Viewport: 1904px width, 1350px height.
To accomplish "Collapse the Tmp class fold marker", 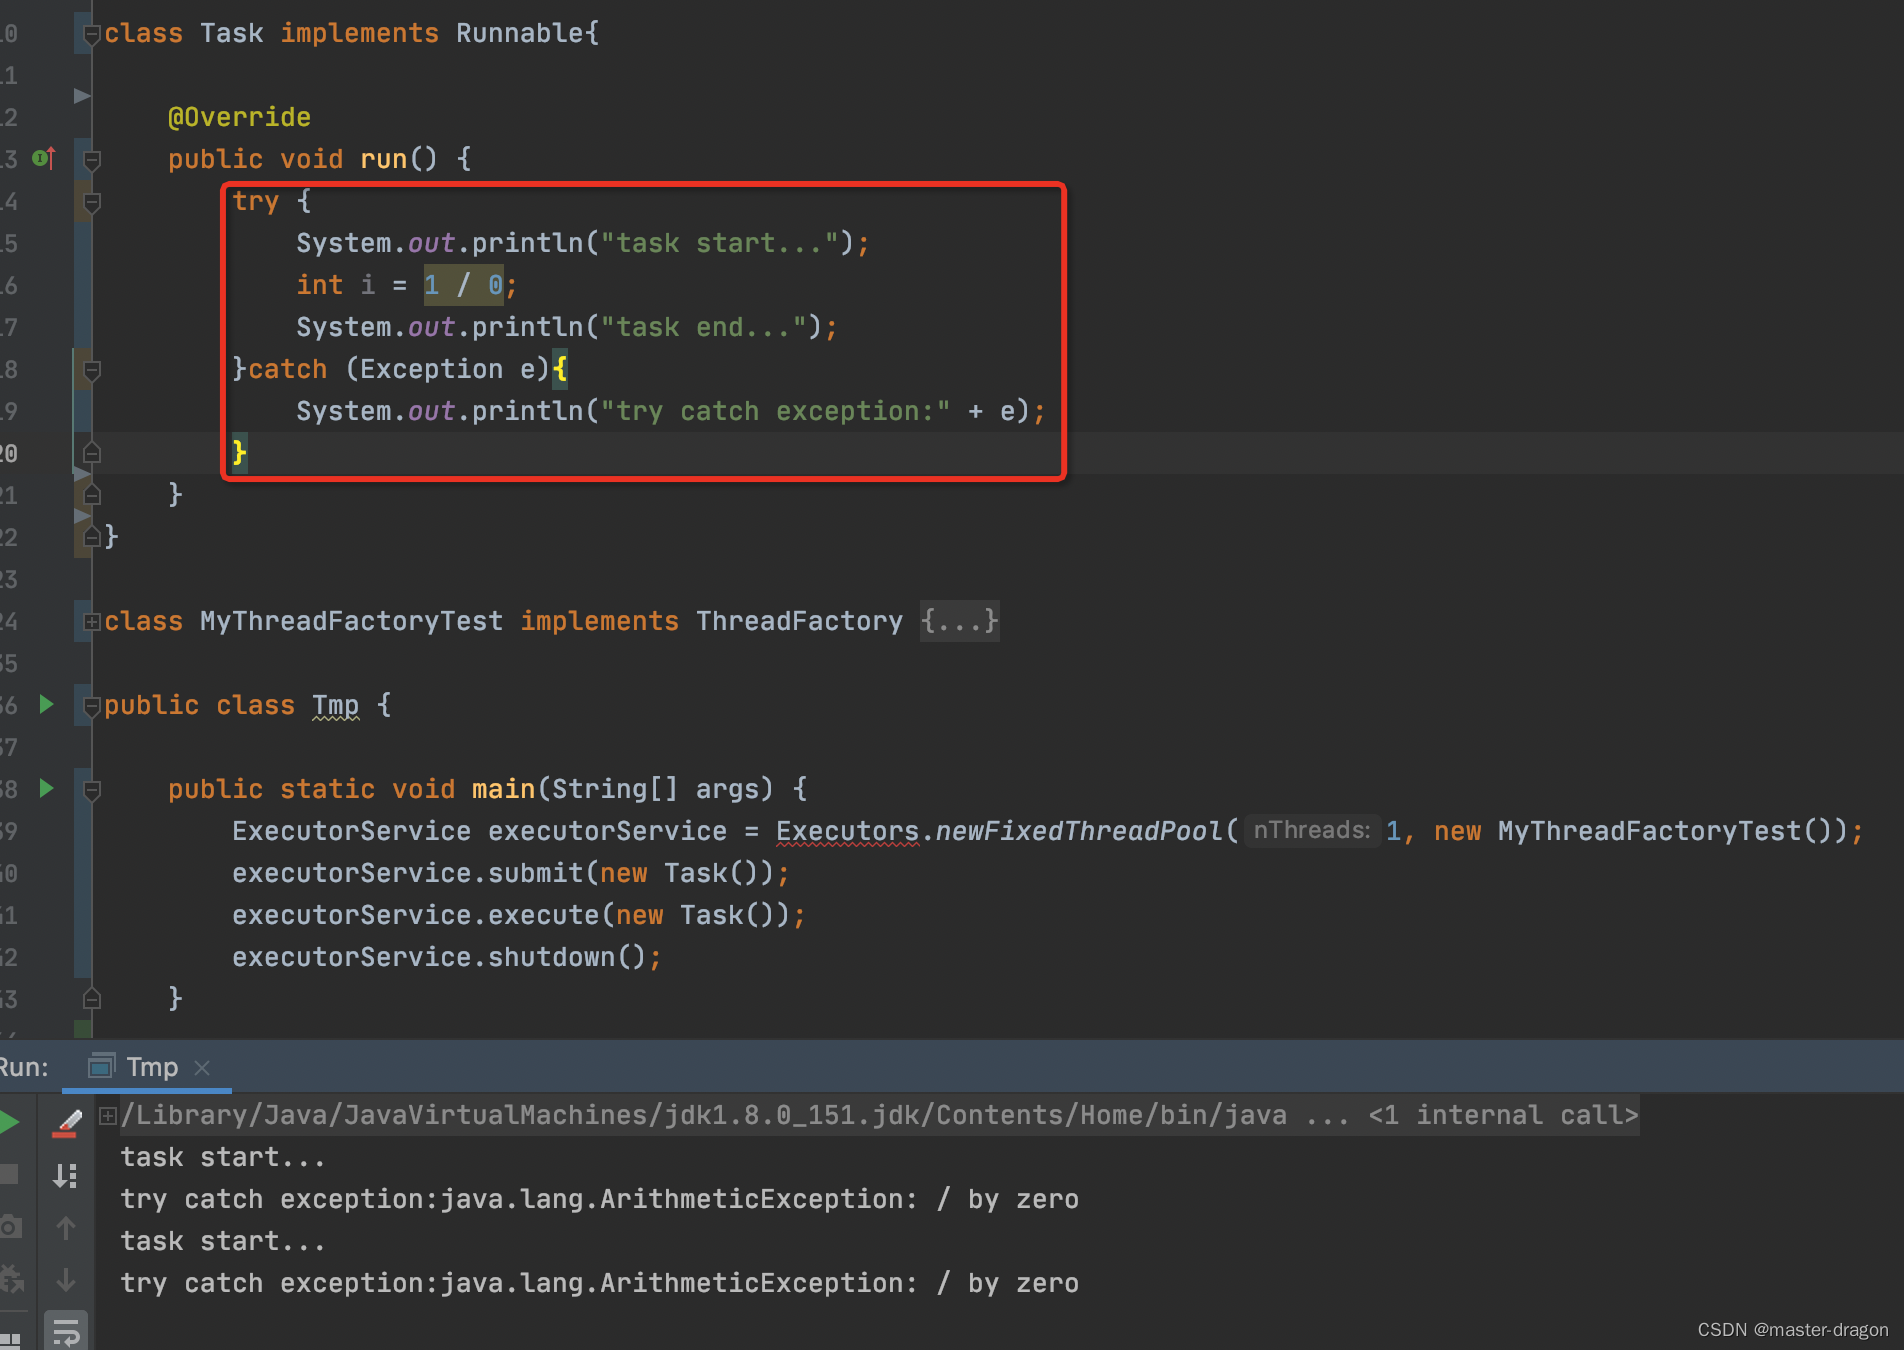I will click(x=91, y=706).
